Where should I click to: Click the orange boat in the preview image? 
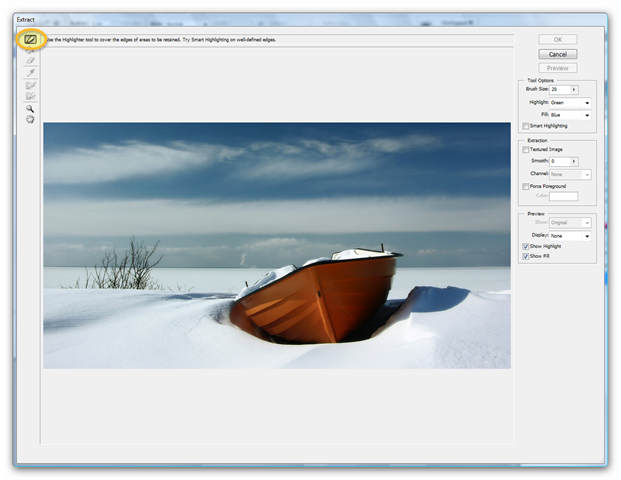click(317, 295)
